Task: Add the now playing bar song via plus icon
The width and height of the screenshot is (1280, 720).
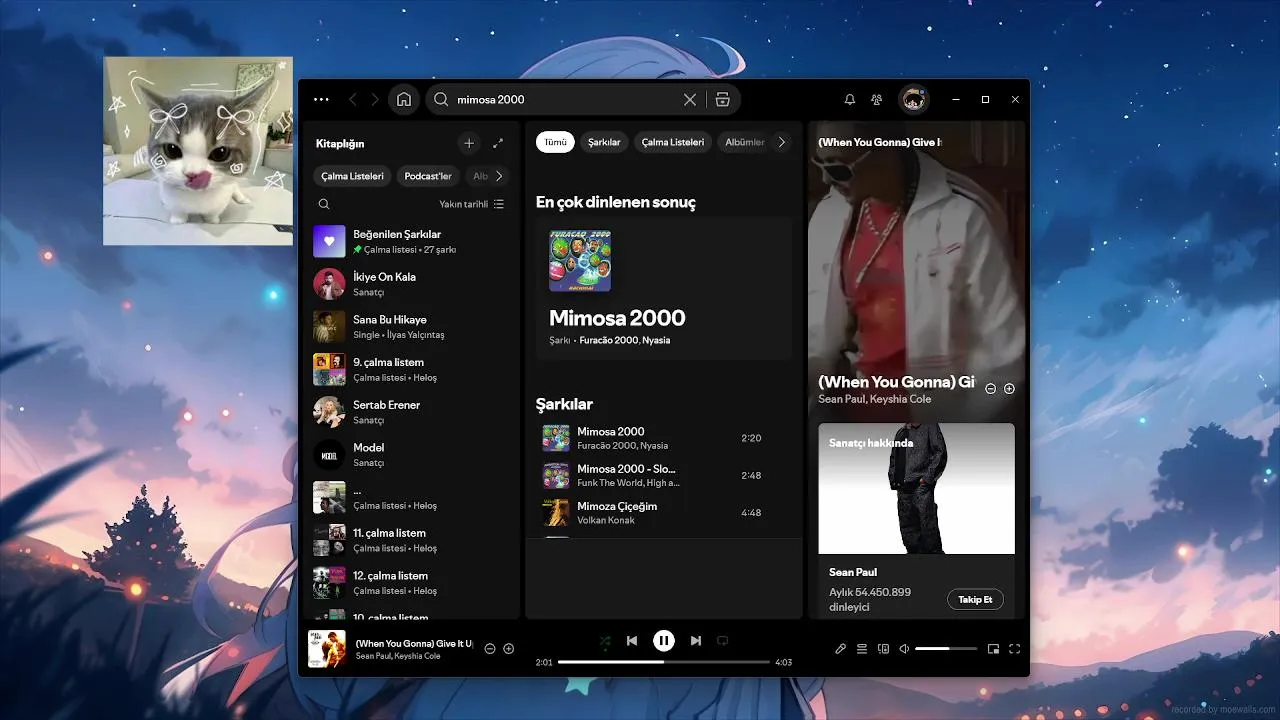Action: click(x=509, y=649)
